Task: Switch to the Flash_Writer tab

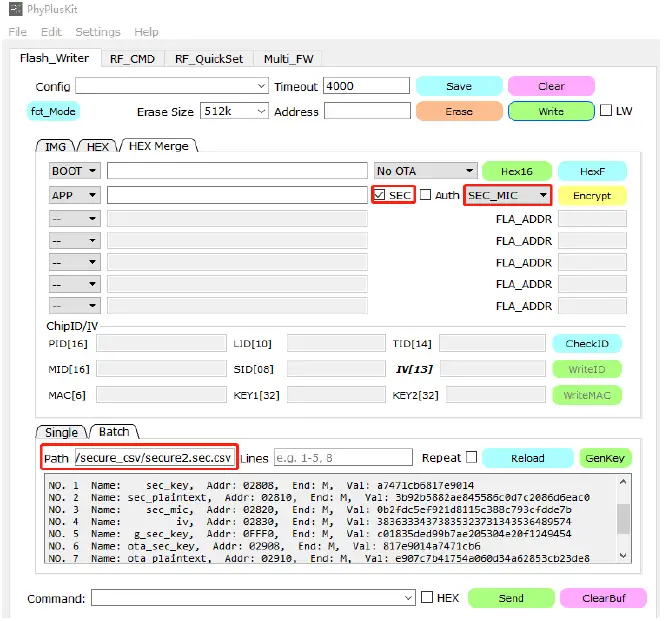Action: 55,58
